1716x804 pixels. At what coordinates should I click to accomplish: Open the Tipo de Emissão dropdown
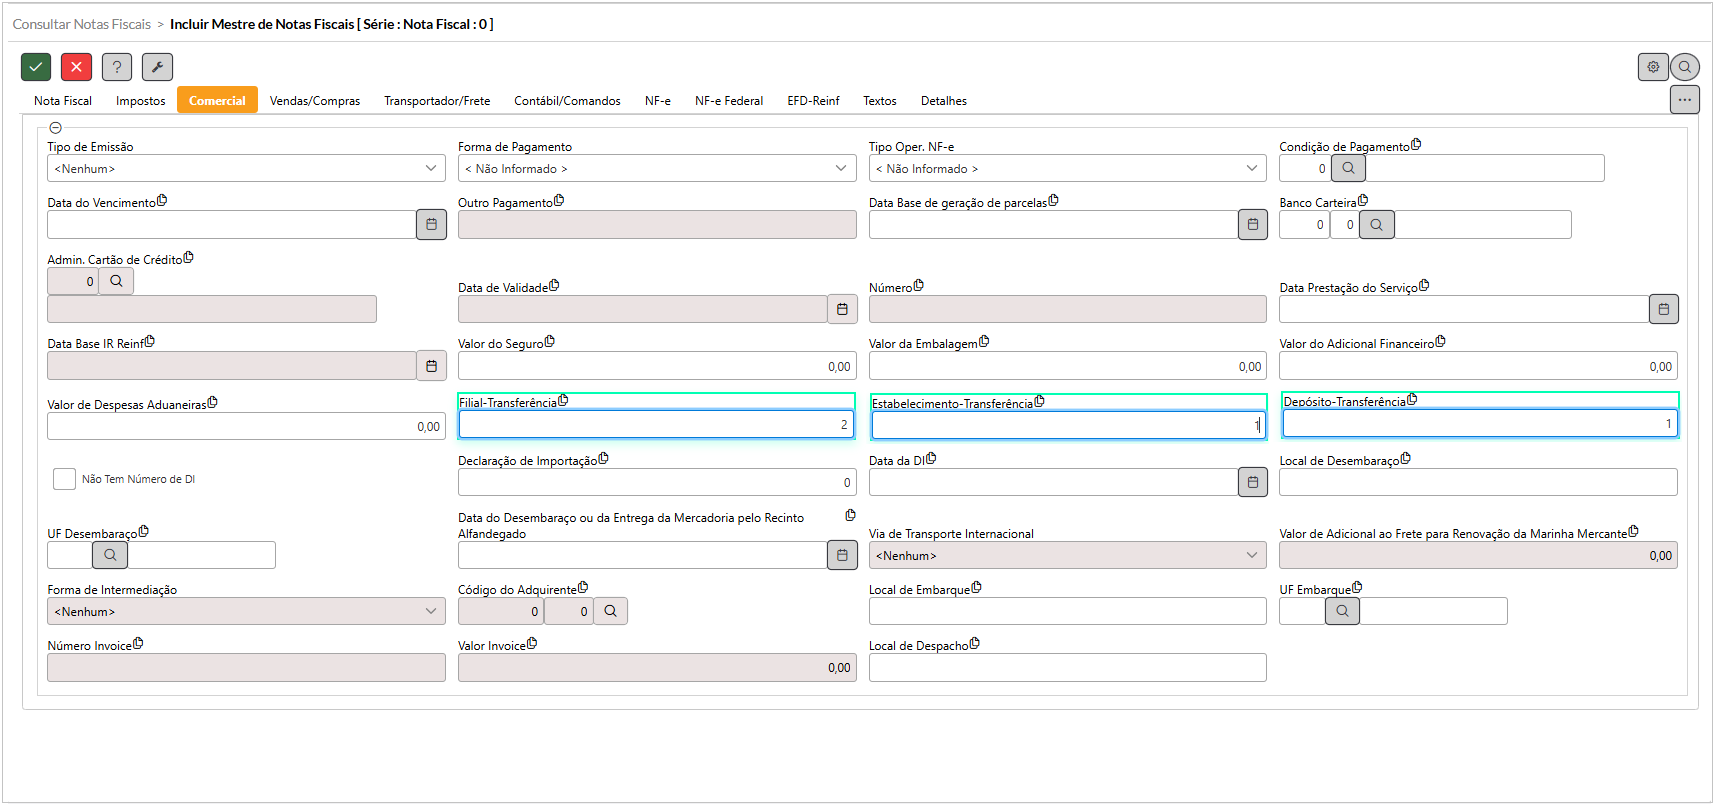tap(246, 168)
